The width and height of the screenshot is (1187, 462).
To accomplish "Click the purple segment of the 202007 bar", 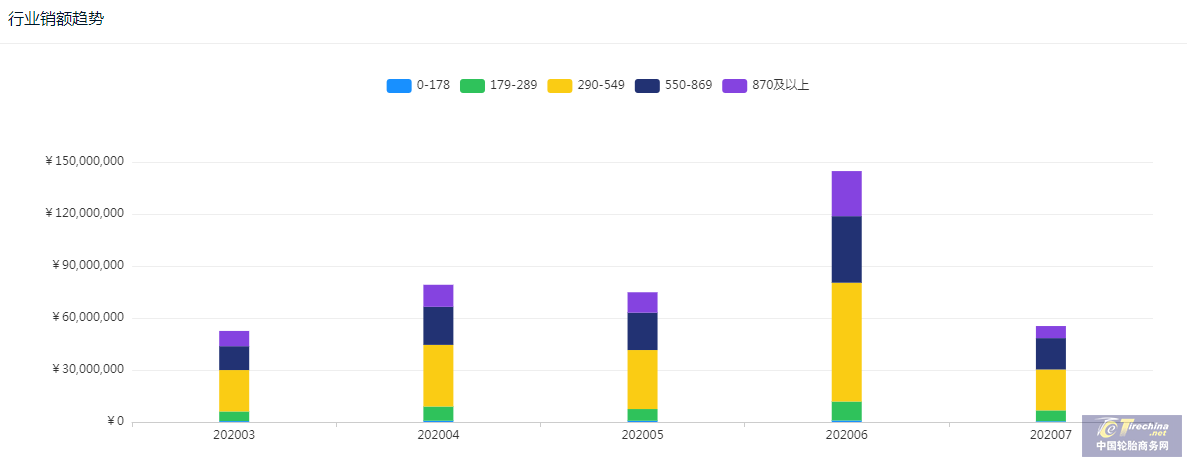I will pos(1051,332).
